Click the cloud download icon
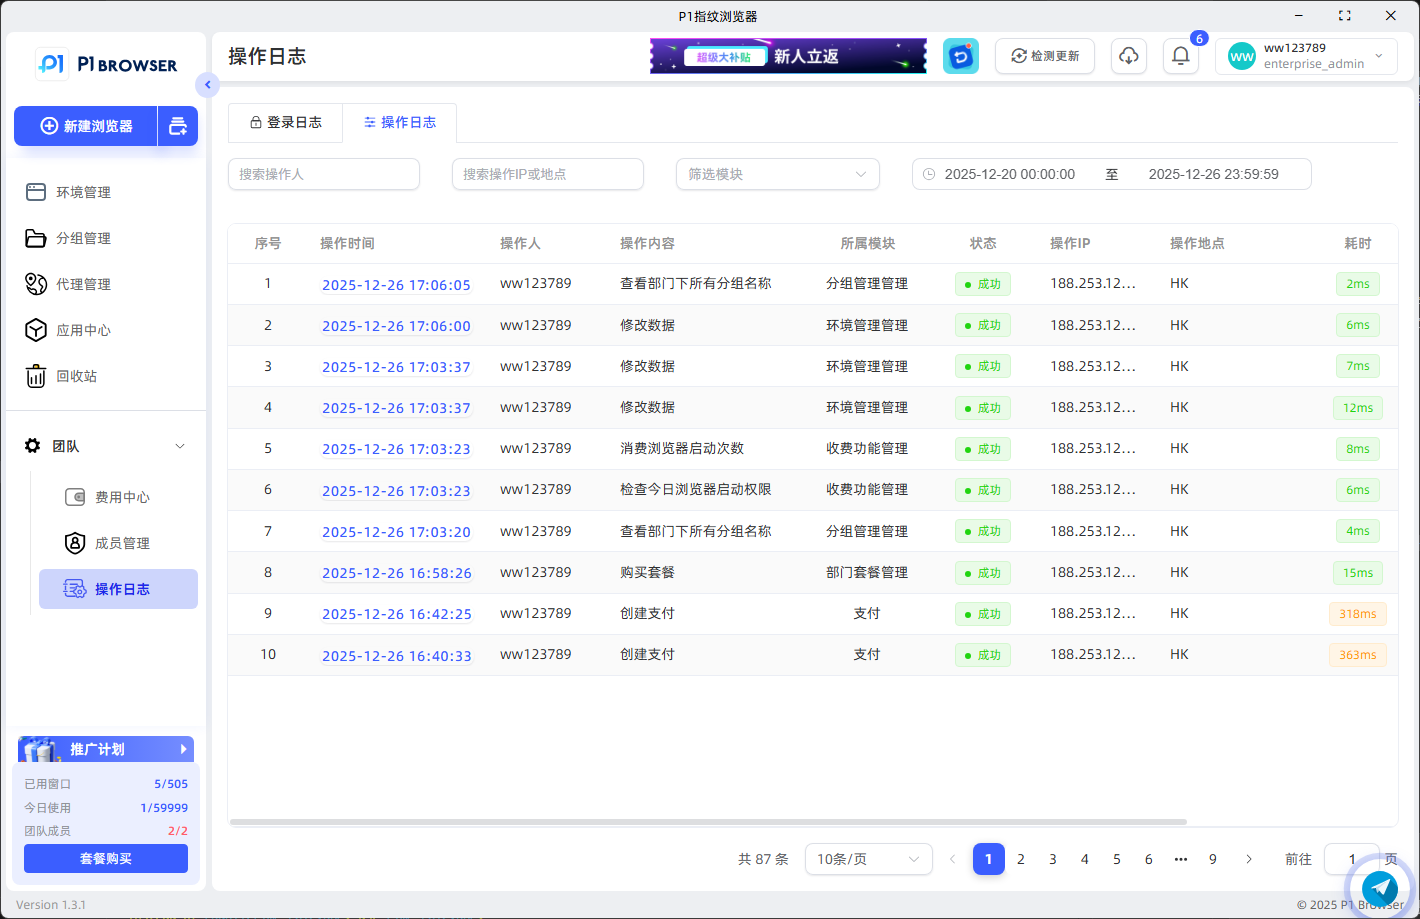This screenshot has height=919, width=1420. 1129,57
